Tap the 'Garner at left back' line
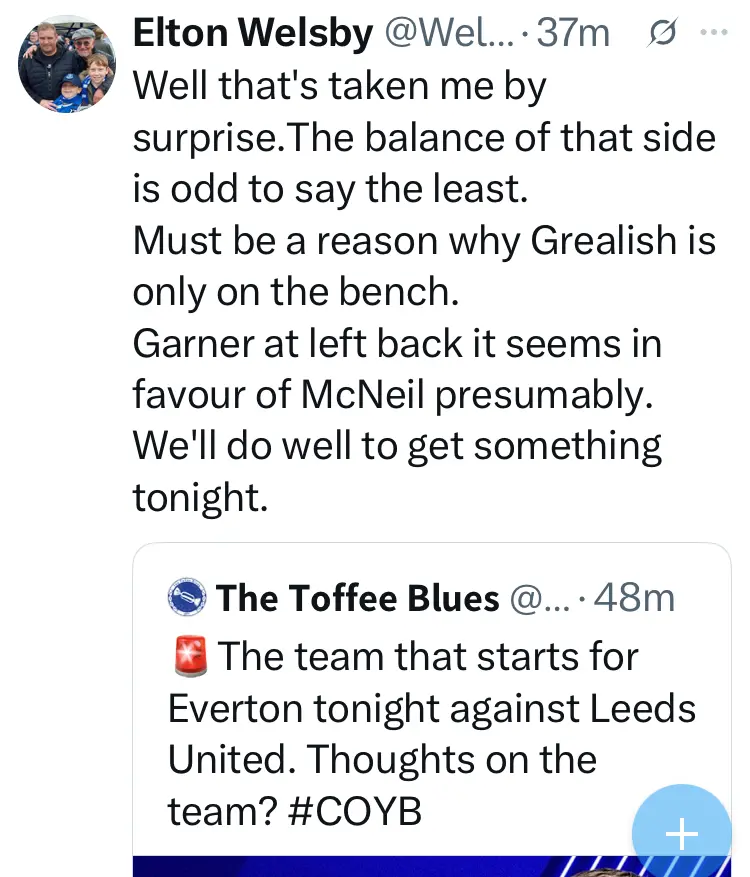 (397, 344)
